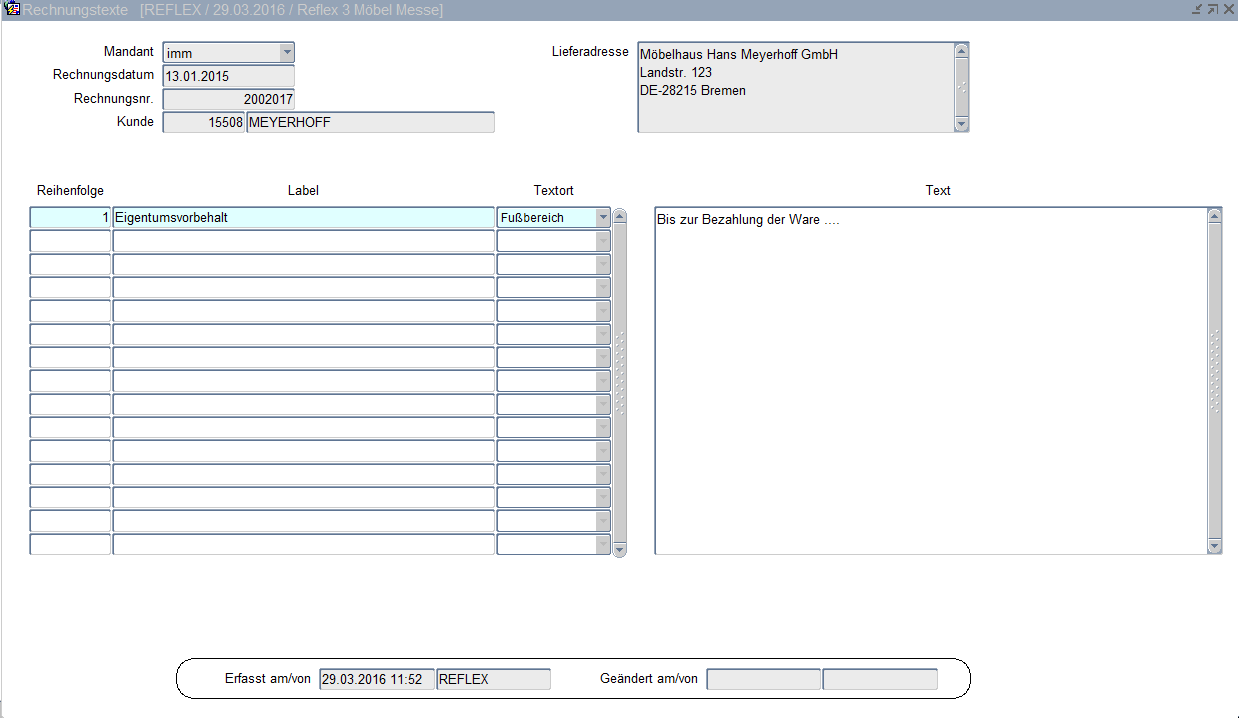Focus the Rechnungsdatum field 13.01.2015
The height and width of the screenshot is (718, 1239).
click(228, 76)
